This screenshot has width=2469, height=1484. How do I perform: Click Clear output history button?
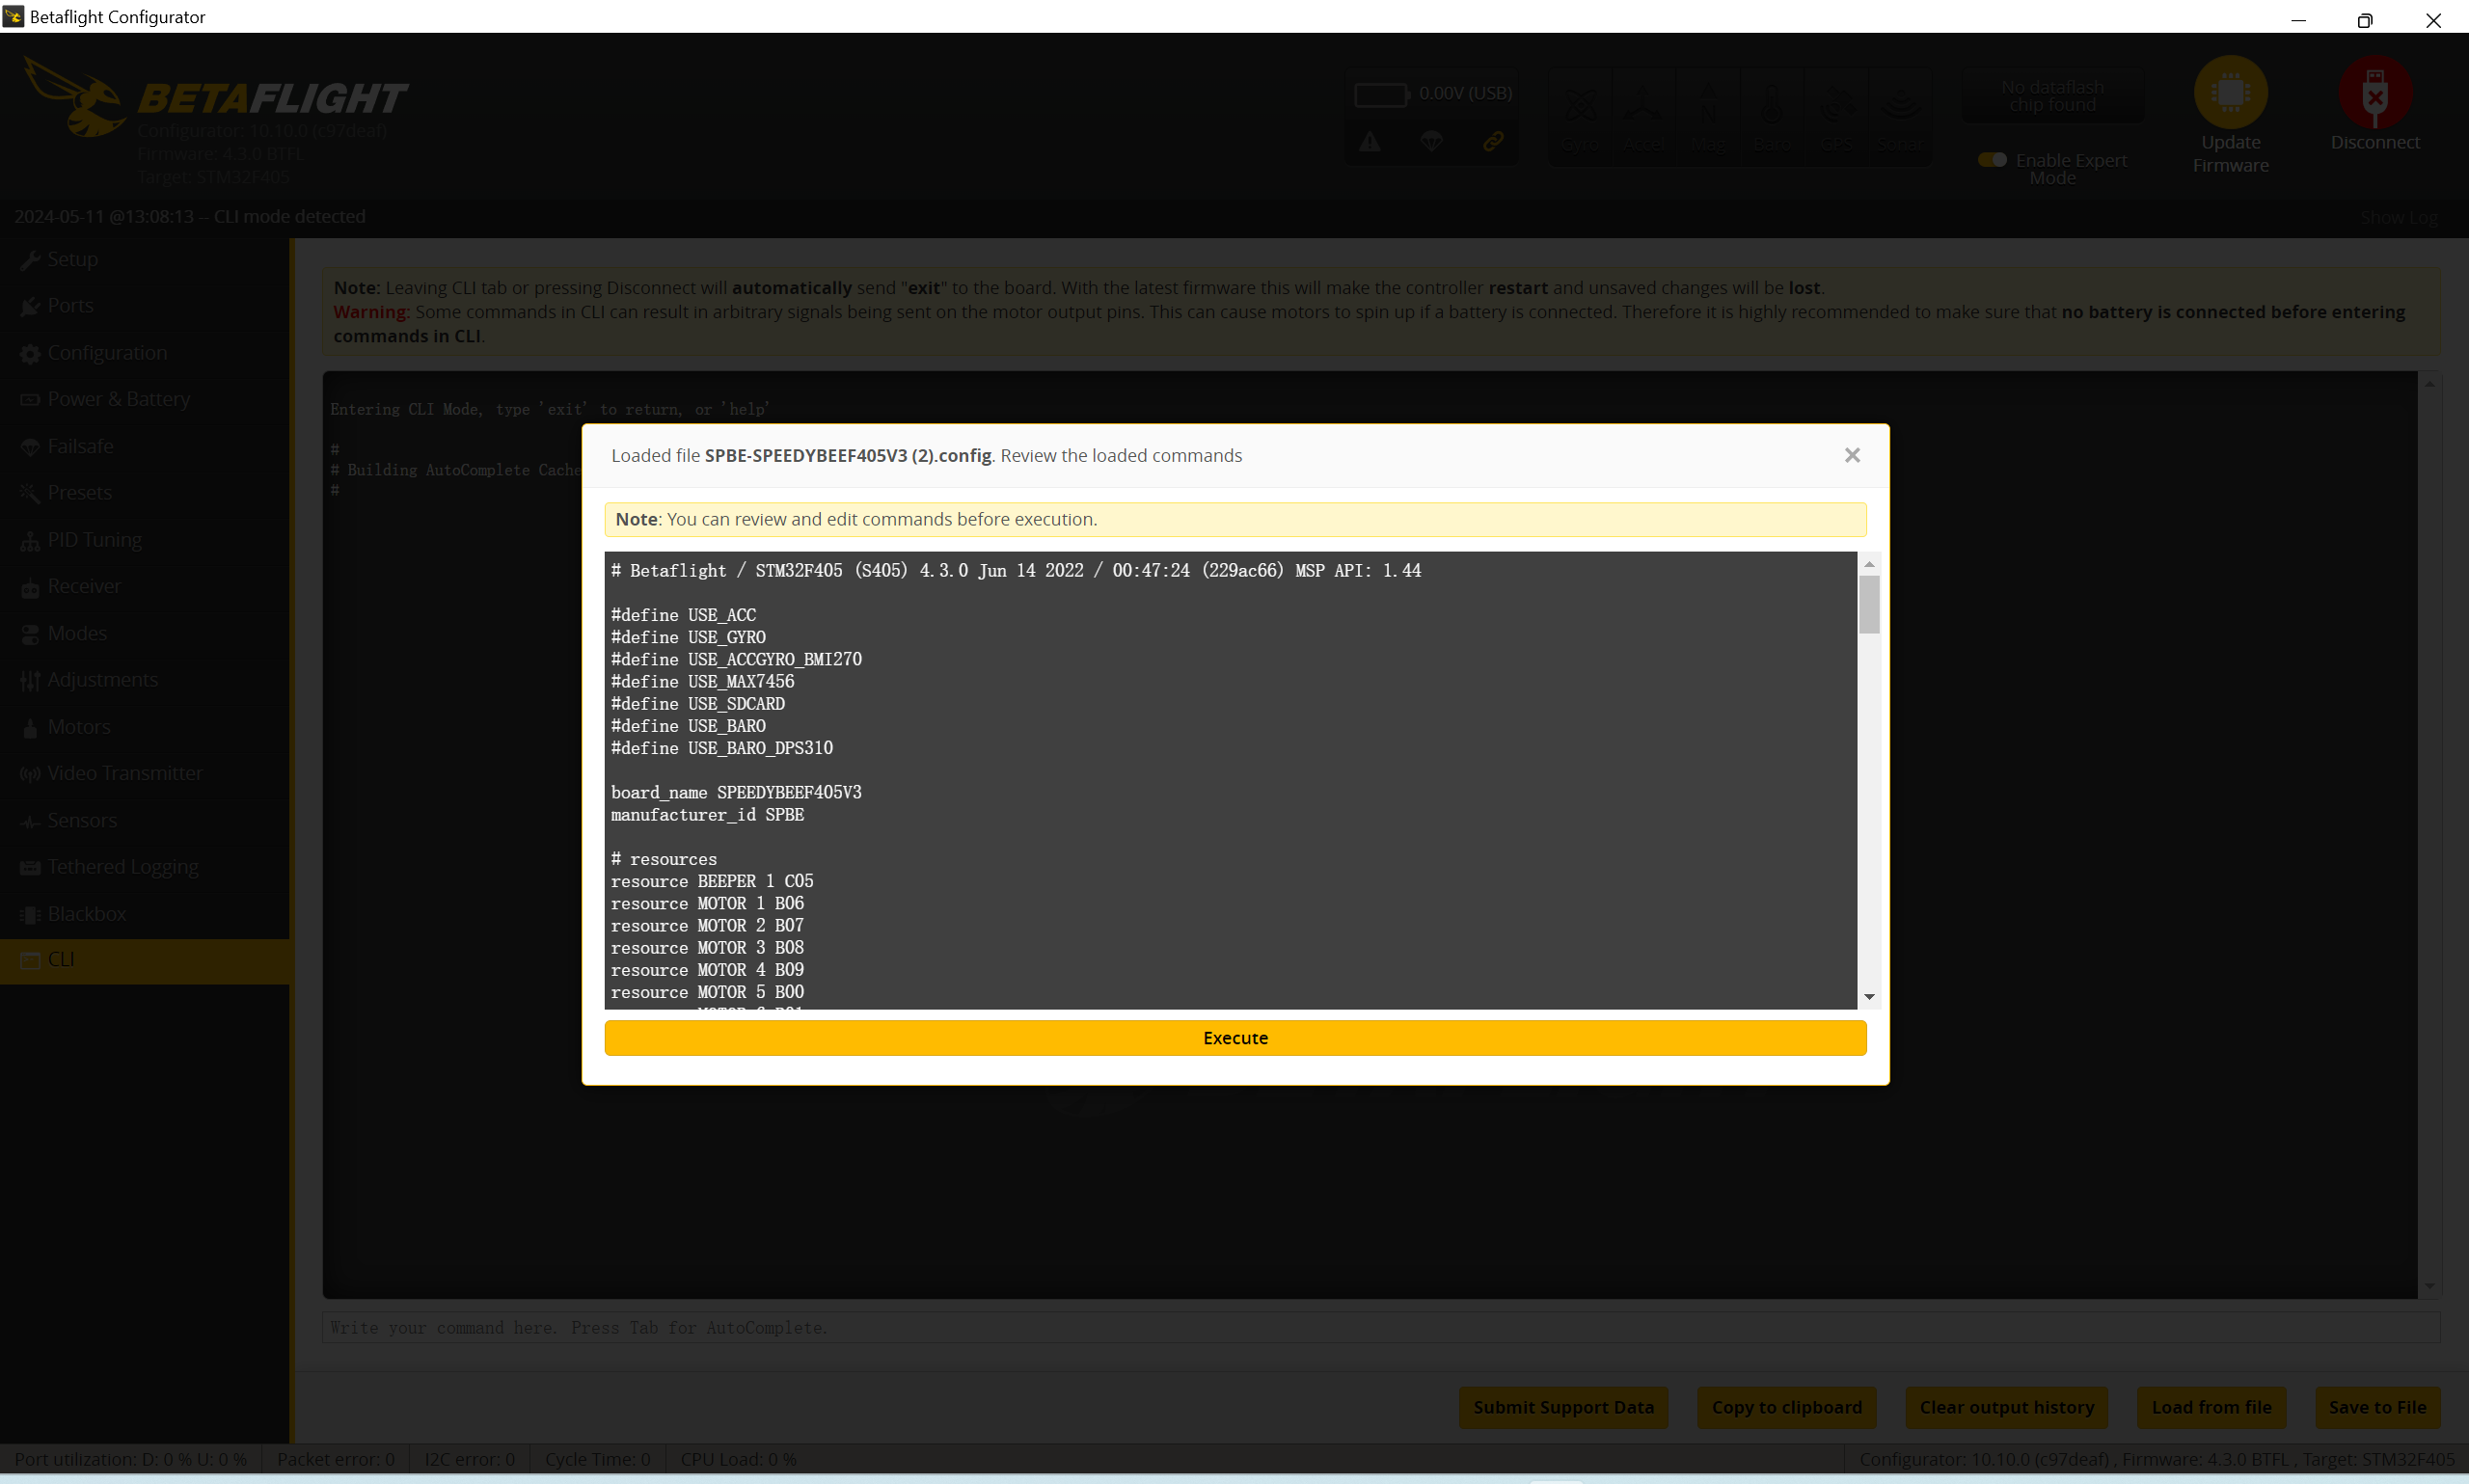[2006, 1407]
